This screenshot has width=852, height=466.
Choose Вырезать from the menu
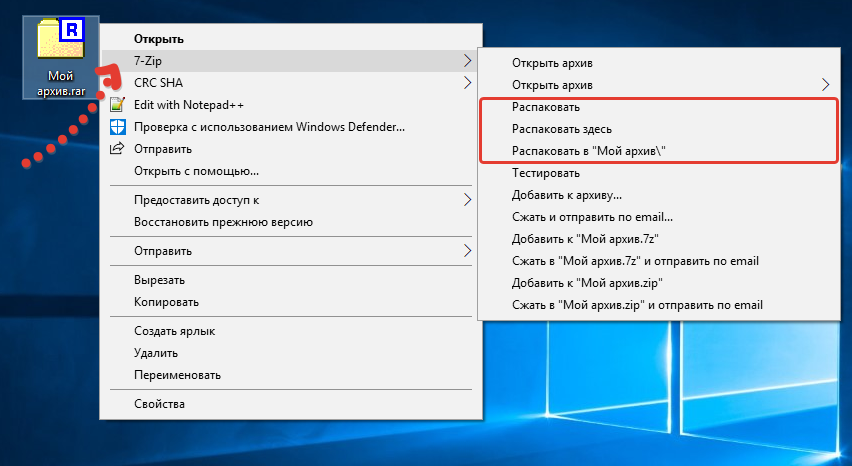(291, 280)
